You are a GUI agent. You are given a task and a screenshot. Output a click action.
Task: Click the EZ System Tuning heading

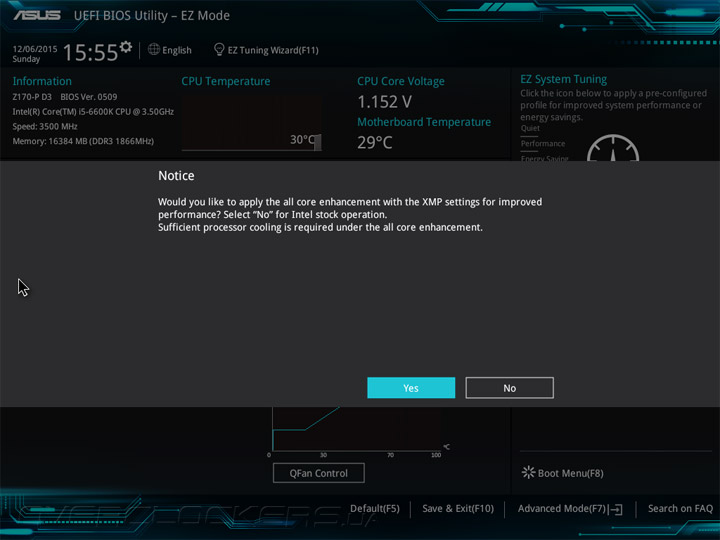click(x=563, y=79)
